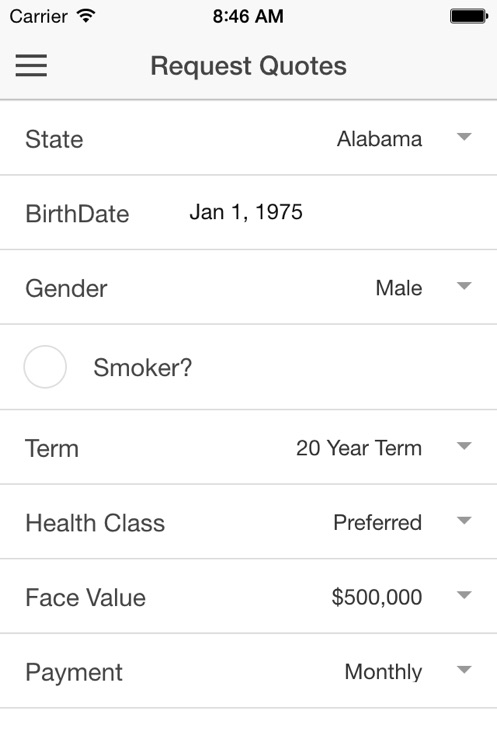Expand the State dropdown arrow
497x746 pixels.
464,137
